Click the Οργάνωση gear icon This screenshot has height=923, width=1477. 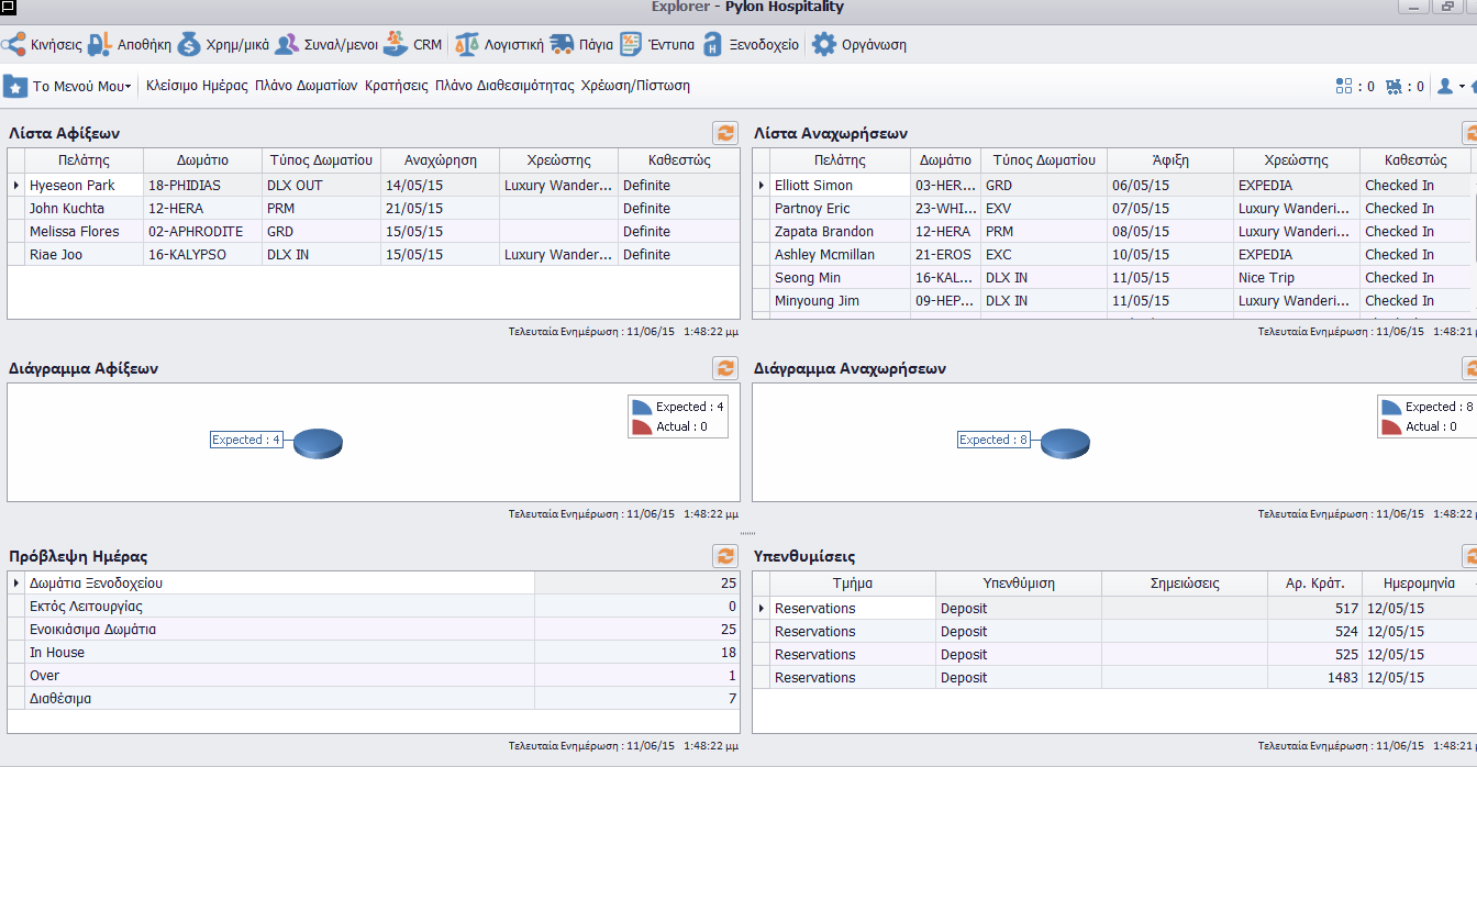[824, 45]
